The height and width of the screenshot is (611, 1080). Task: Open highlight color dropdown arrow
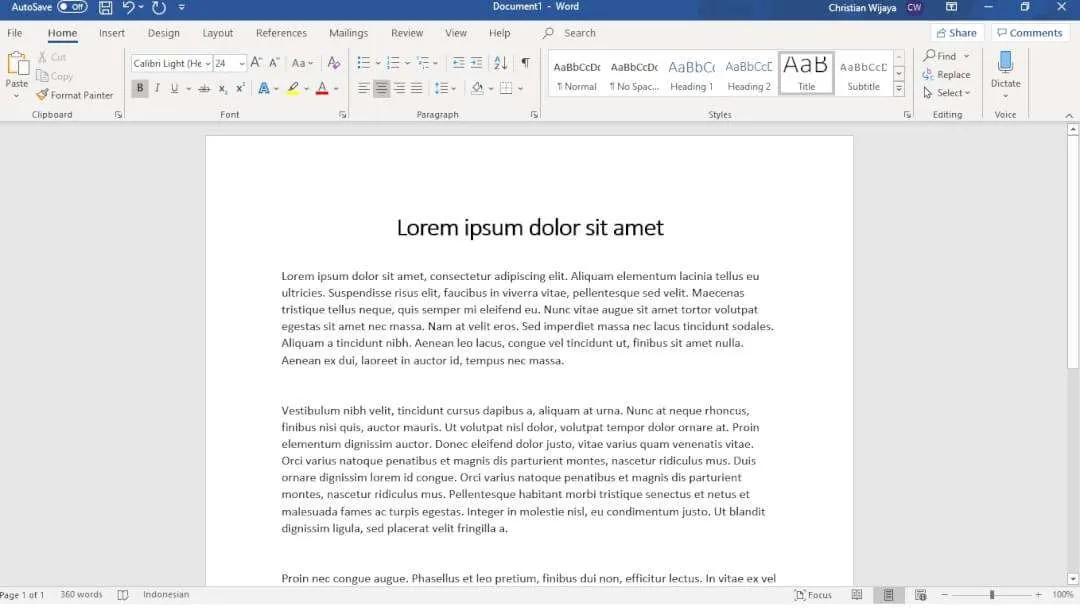coord(307,89)
